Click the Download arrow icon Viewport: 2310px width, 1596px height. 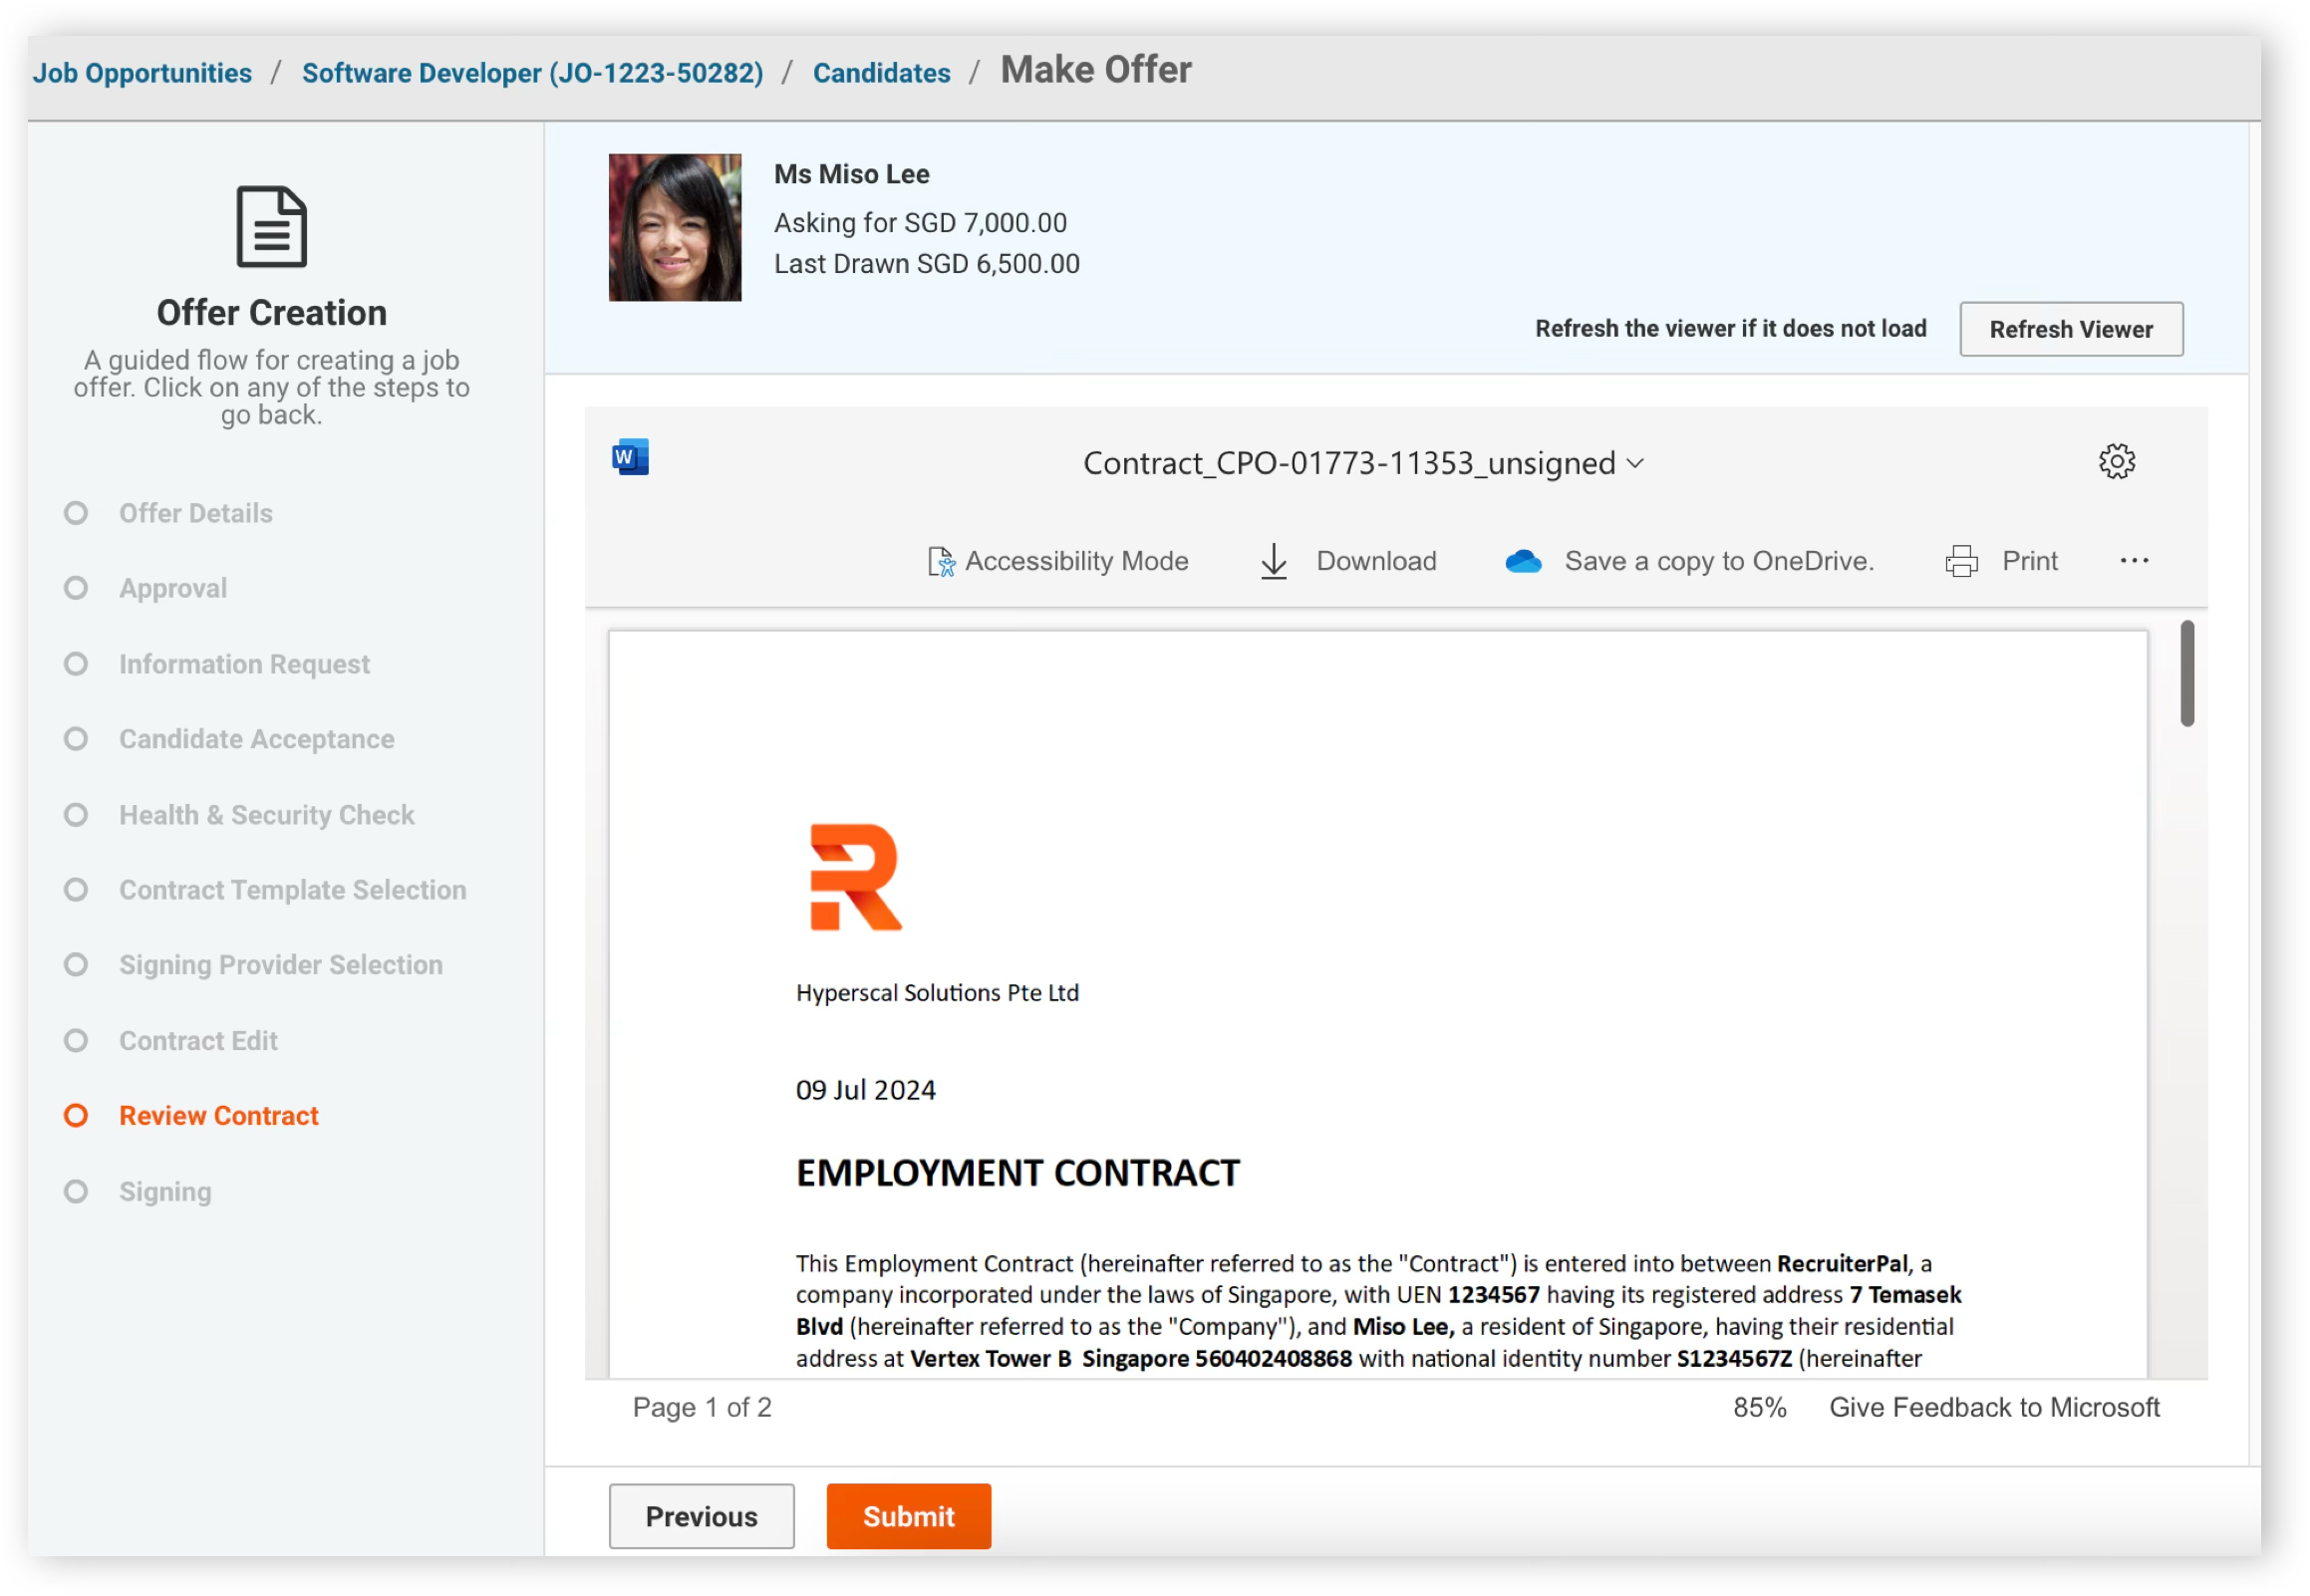click(x=1273, y=562)
